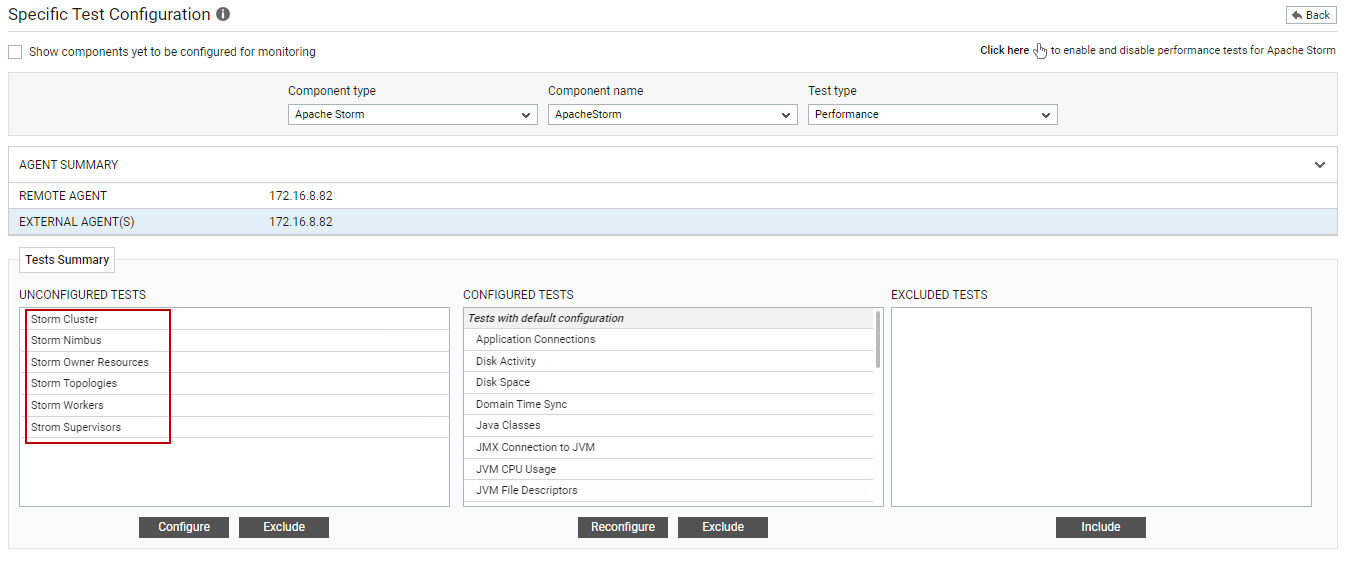Select Domain Time Sync configured test
This screenshot has height=582, width=1346.
click(x=669, y=405)
